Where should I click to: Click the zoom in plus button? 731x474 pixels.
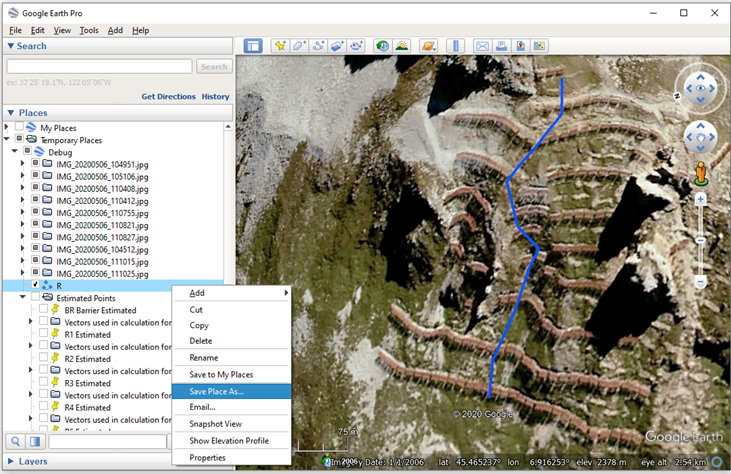pos(700,199)
